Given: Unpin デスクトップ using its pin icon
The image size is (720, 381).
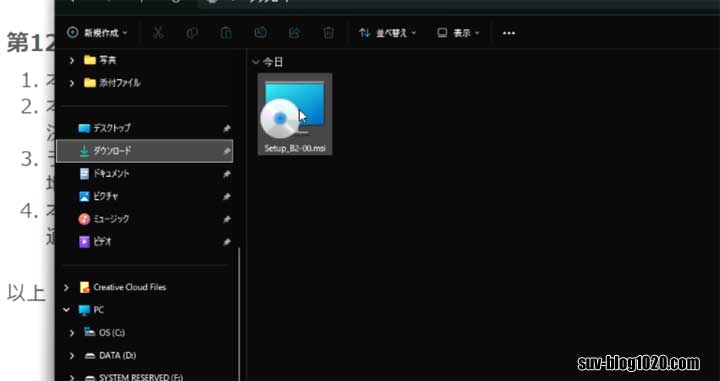Looking at the screenshot, I should coord(226,129).
